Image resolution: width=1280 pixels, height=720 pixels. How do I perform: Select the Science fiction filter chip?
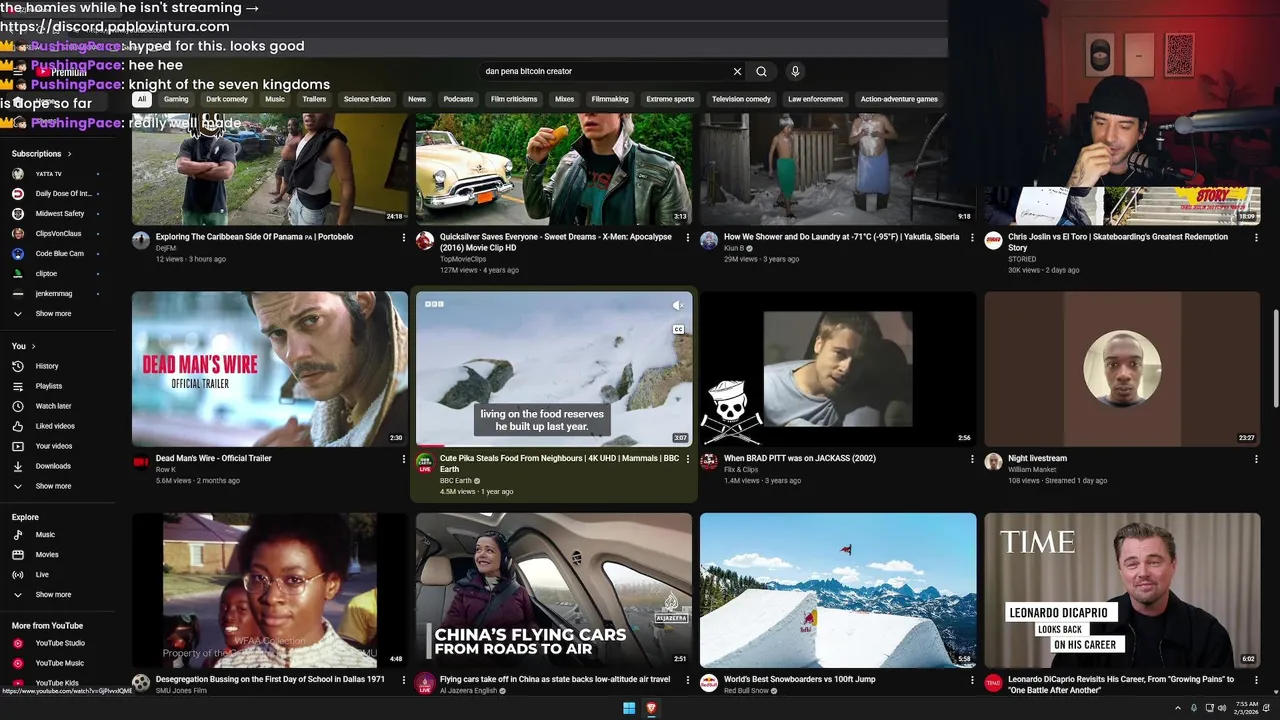click(367, 99)
